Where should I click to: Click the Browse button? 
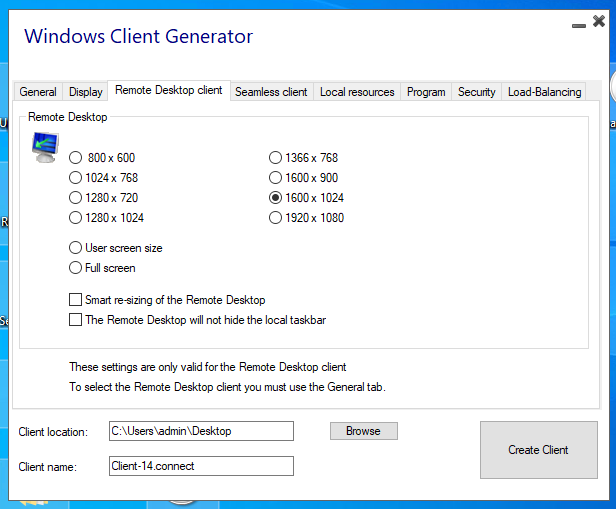pos(363,431)
